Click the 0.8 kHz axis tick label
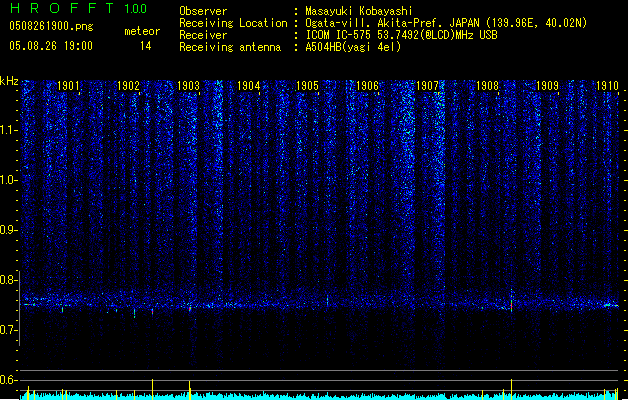 point(8,280)
